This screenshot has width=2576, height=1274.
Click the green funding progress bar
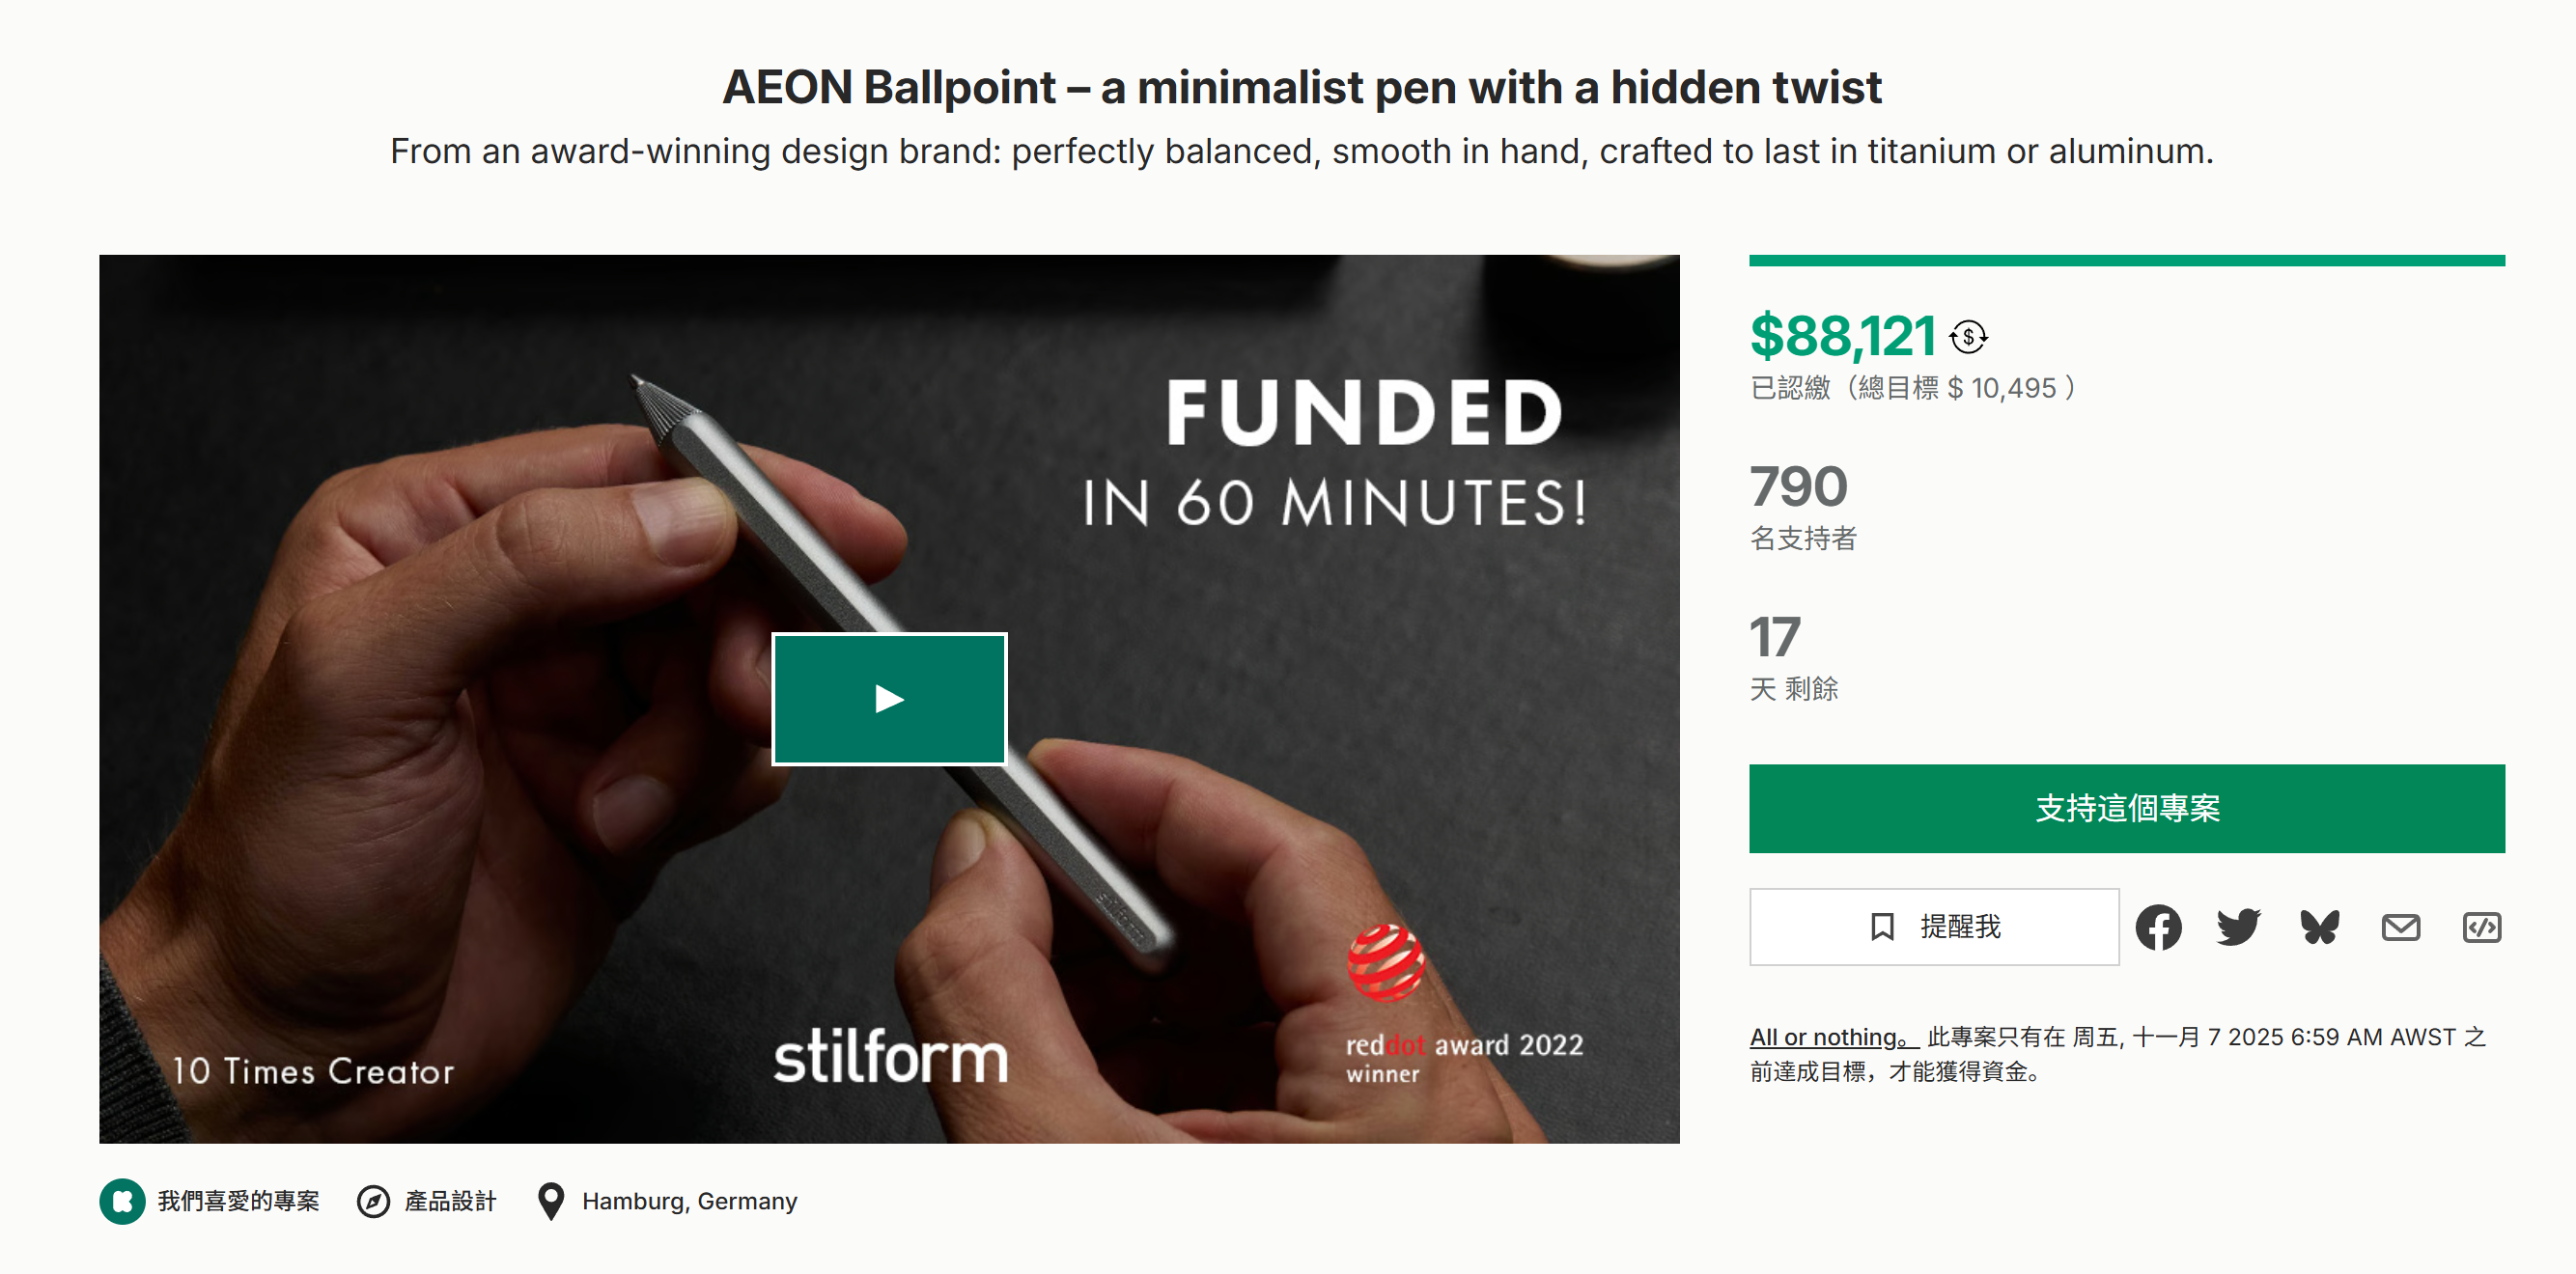point(2126,261)
